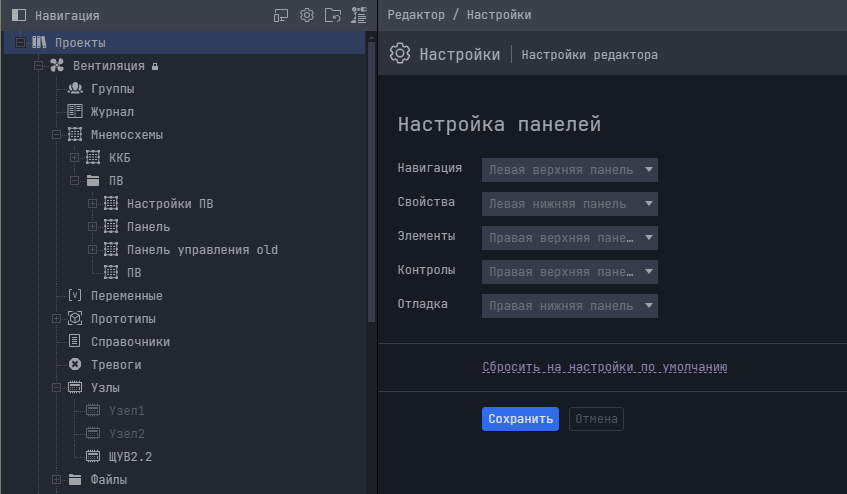Select the ЩУВ2.2 node in tree
This screenshot has height=494, width=847.
point(130,456)
